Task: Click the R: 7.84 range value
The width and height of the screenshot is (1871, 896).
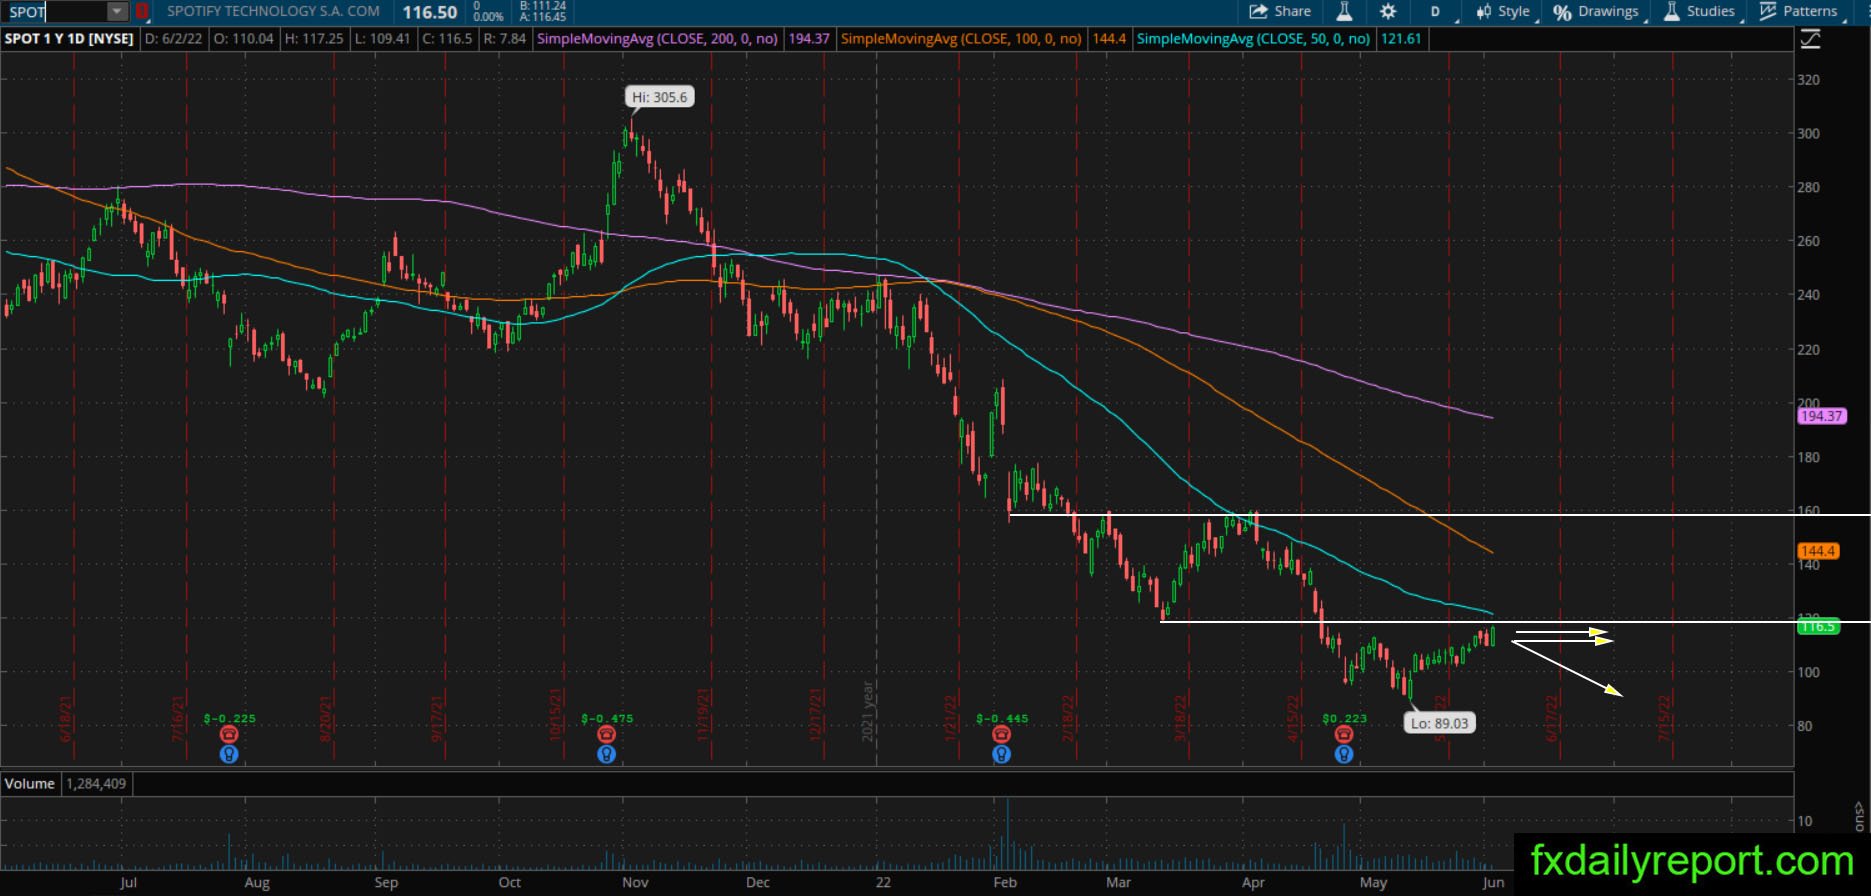Action: click(504, 39)
